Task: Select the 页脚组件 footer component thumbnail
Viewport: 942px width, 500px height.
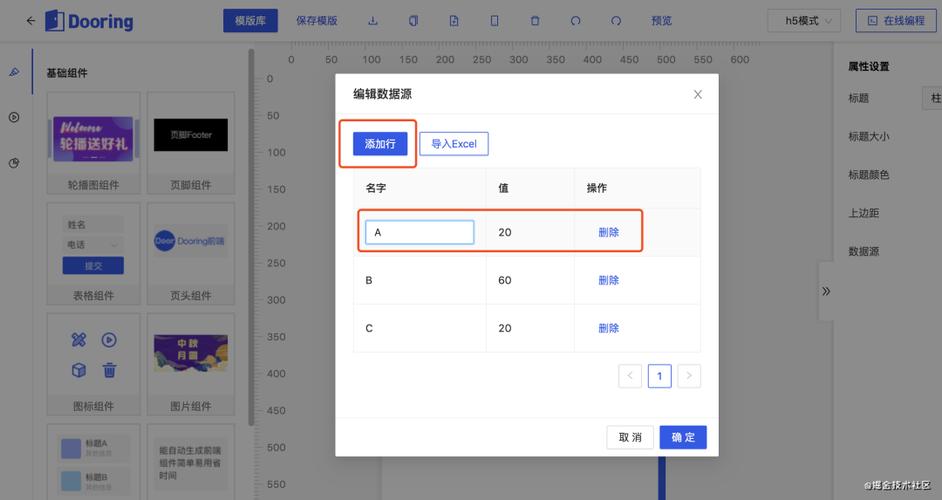Action: pos(190,143)
